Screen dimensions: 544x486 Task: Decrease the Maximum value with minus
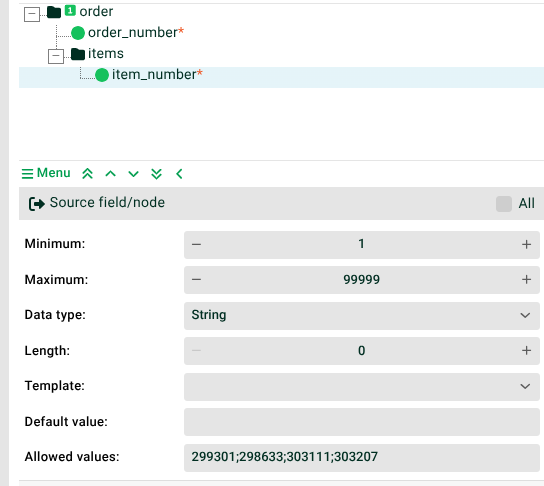click(196, 280)
